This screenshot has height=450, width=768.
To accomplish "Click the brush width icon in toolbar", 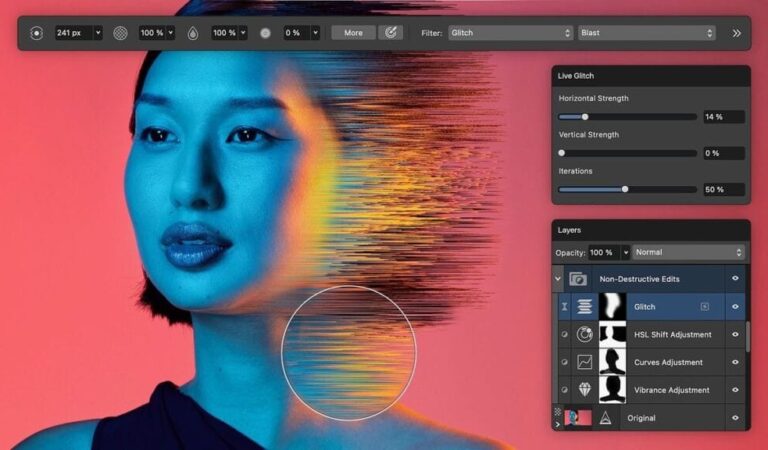I will pos(36,33).
